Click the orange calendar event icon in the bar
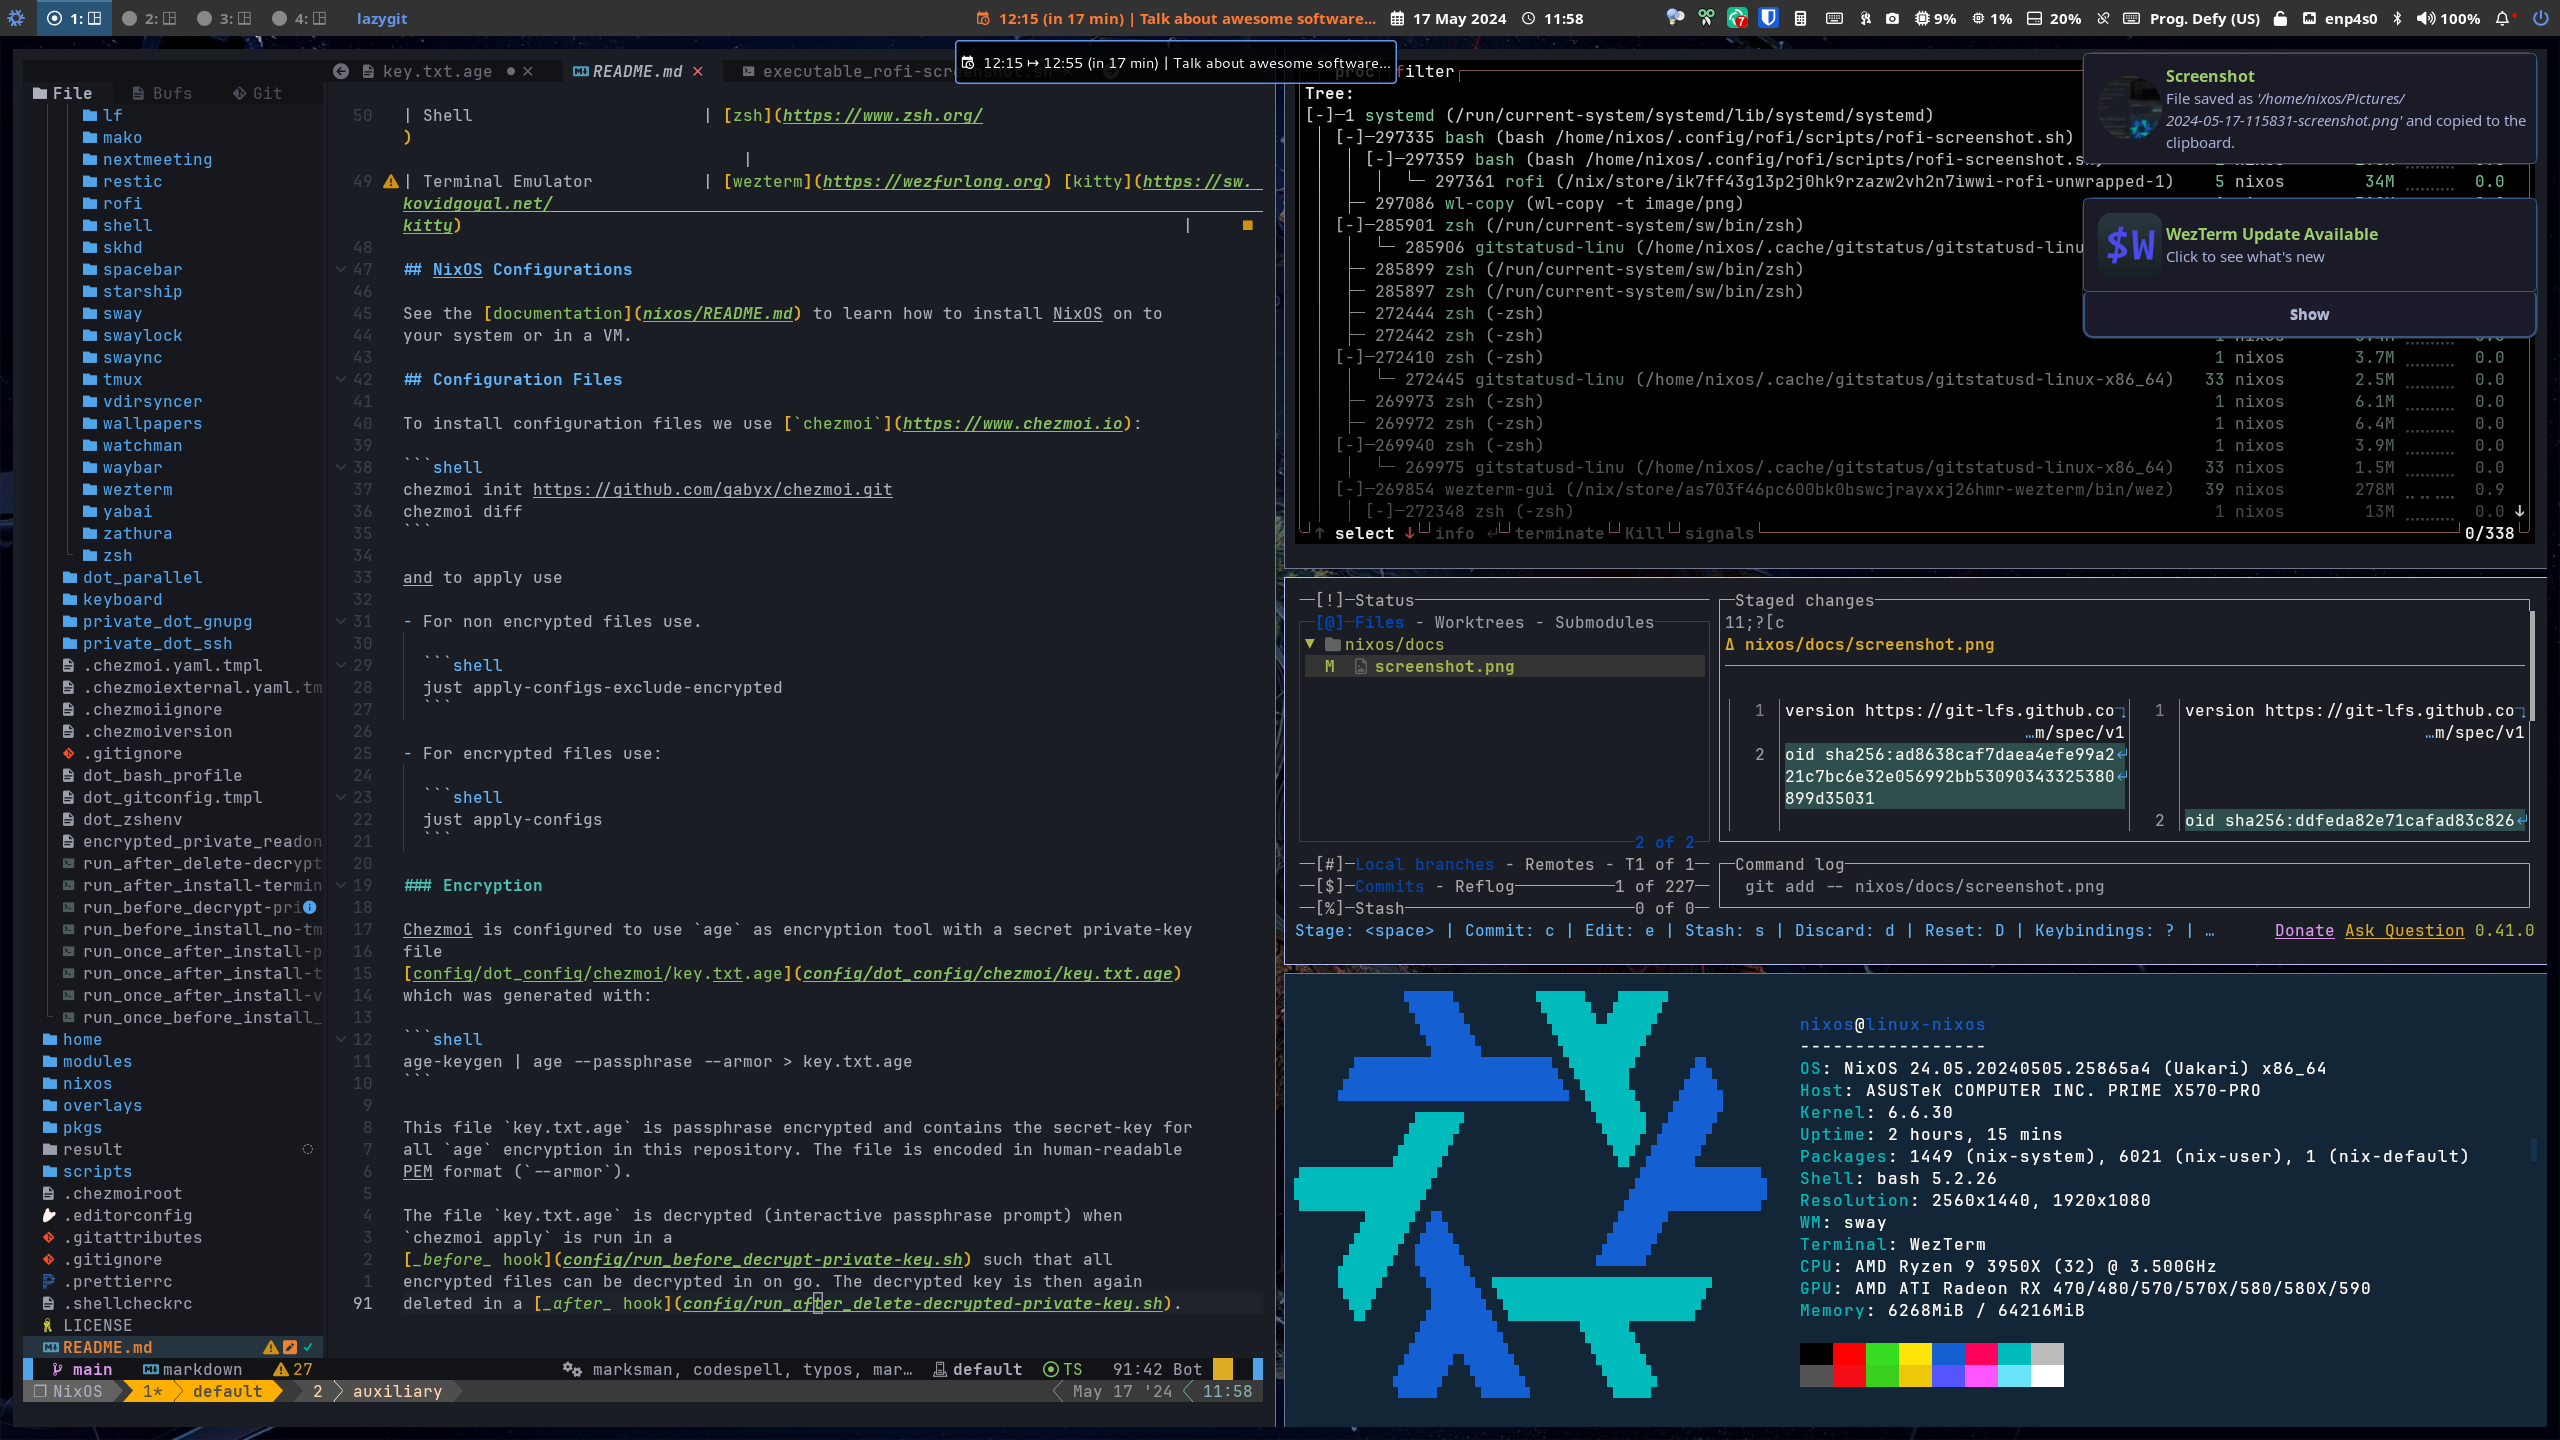This screenshot has width=2560, height=1440. coord(983,18)
